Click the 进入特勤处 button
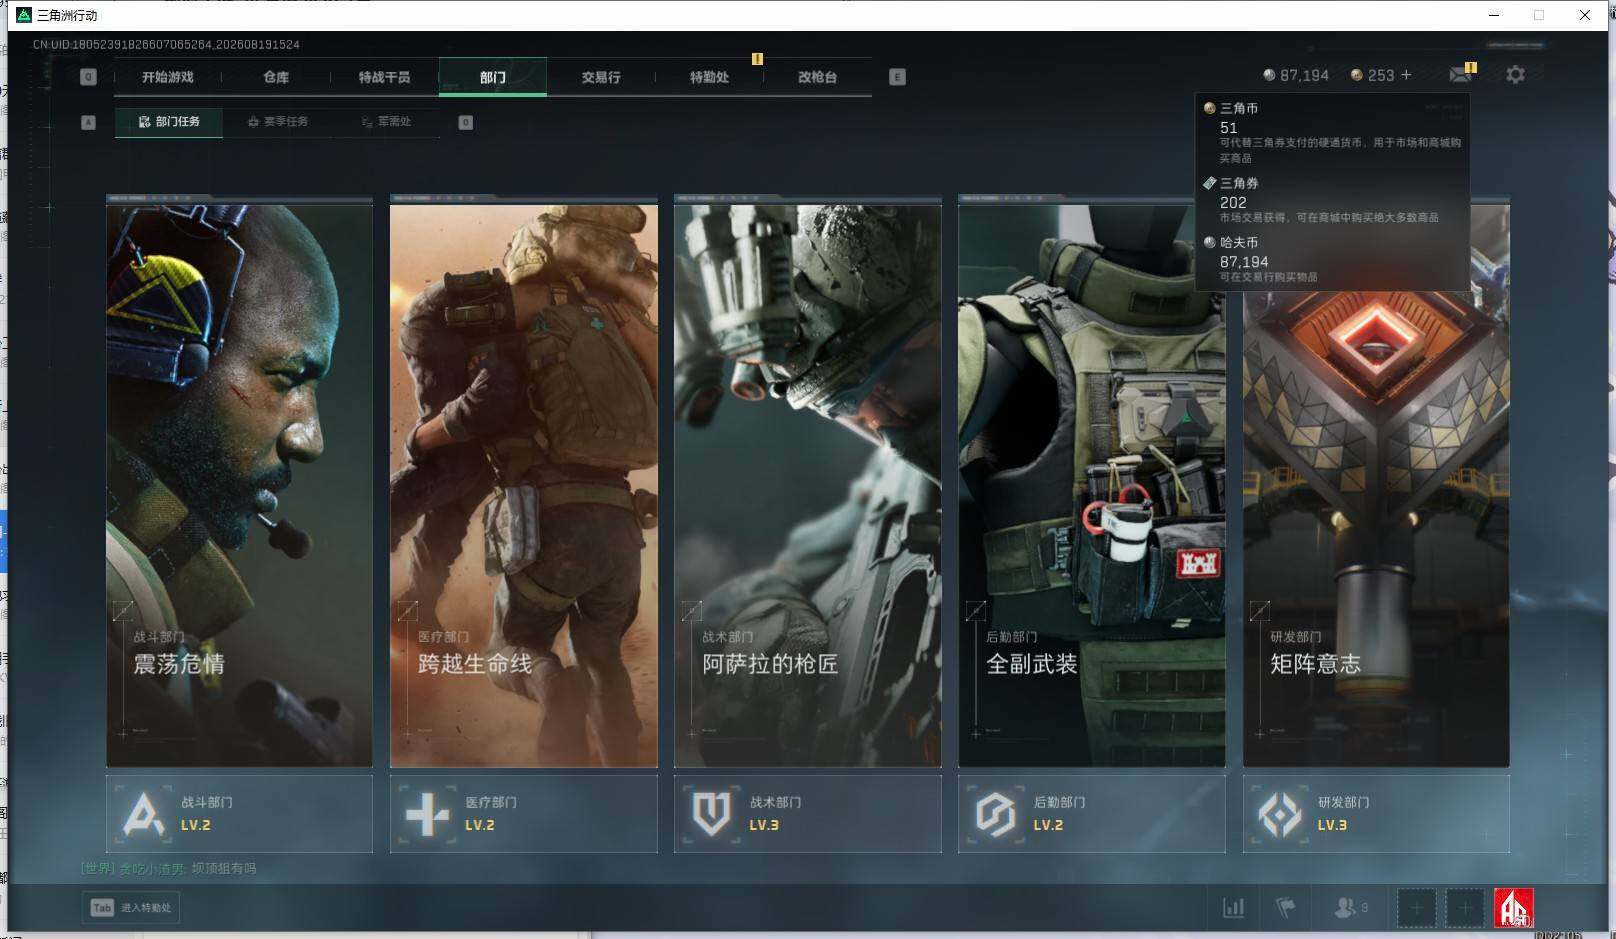The width and height of the screenshot is (1616, 939). coord(131,908)
